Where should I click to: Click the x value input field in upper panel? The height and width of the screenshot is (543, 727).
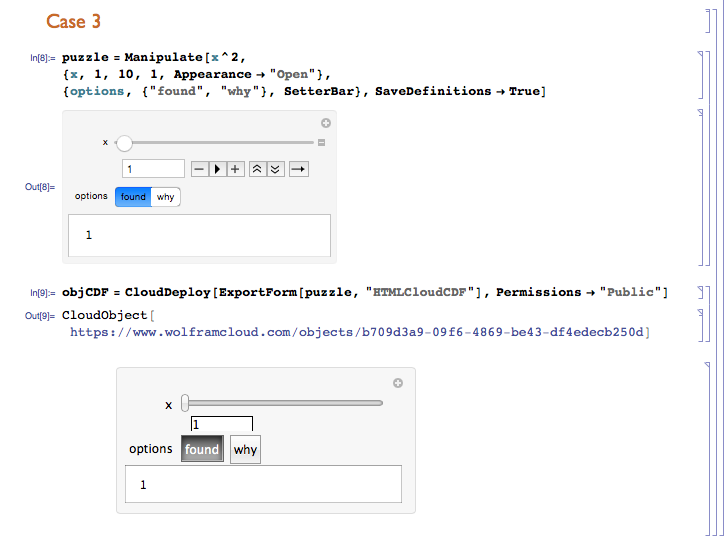pos(153,169)
